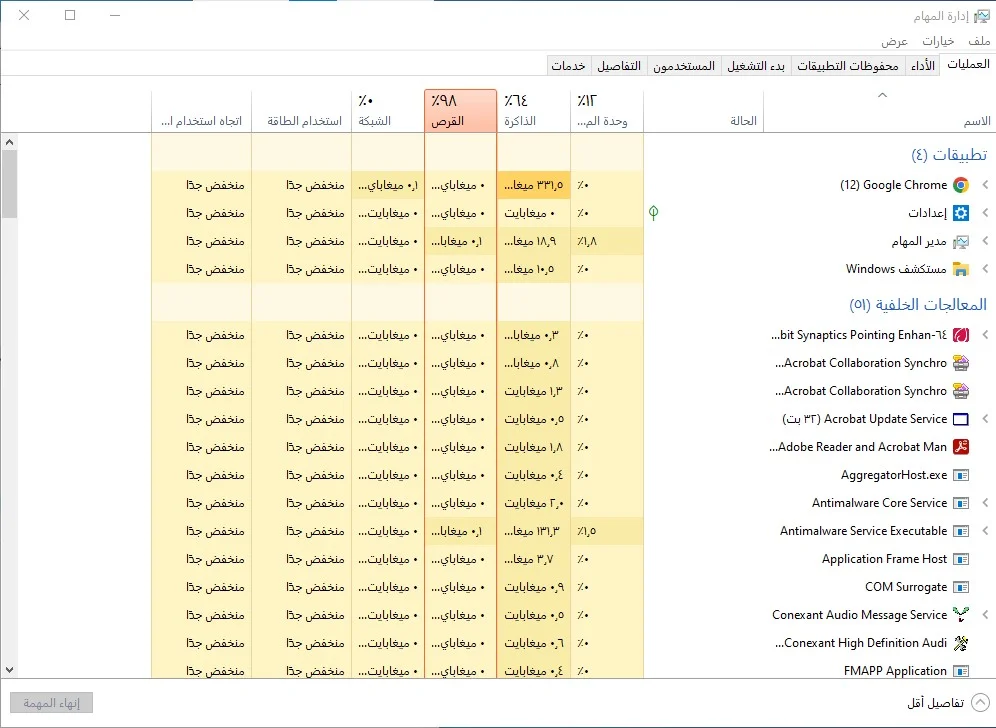This screenshot has height=728, width=996.
Task: Select the العمليات tab
Action: (x=968, y=64)
